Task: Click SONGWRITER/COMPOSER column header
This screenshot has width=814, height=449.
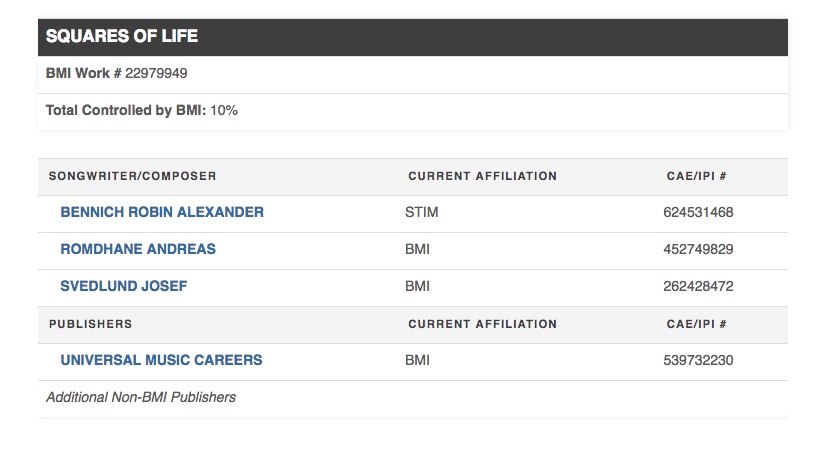Action: tap(132, 176)
